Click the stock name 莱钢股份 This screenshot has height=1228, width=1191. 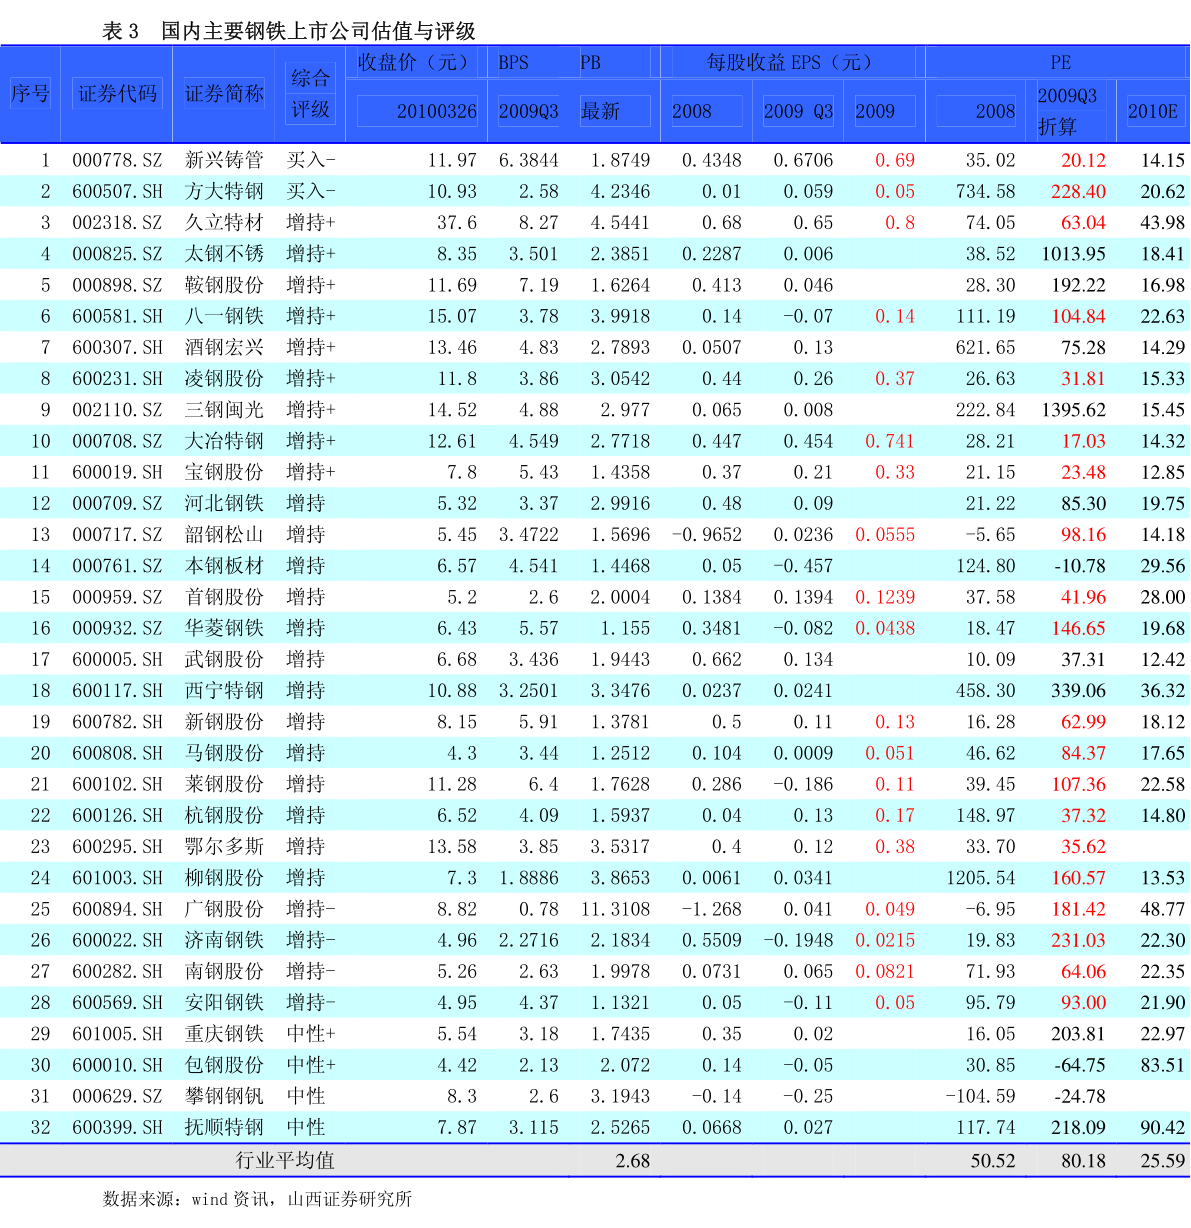point(224,784)
